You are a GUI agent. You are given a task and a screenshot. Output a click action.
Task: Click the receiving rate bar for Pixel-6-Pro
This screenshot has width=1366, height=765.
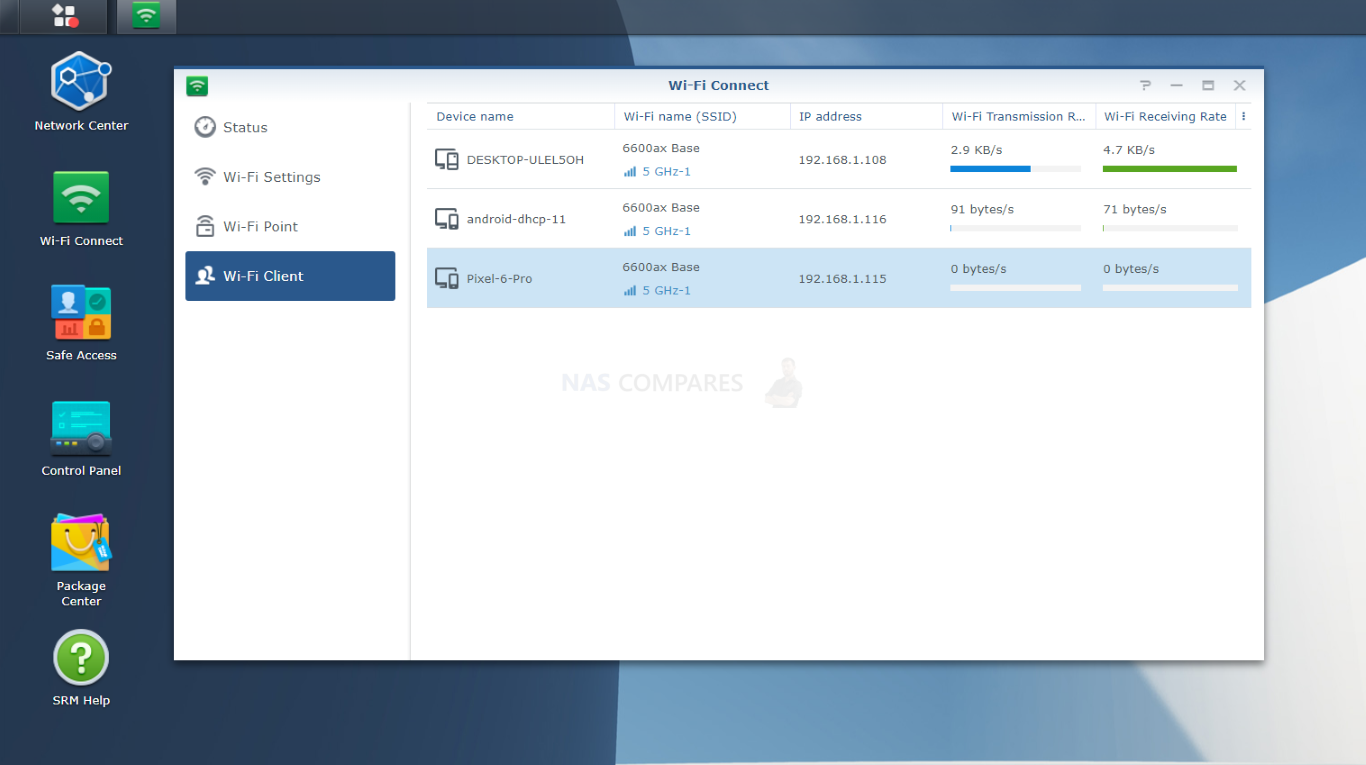[1170, 288]
